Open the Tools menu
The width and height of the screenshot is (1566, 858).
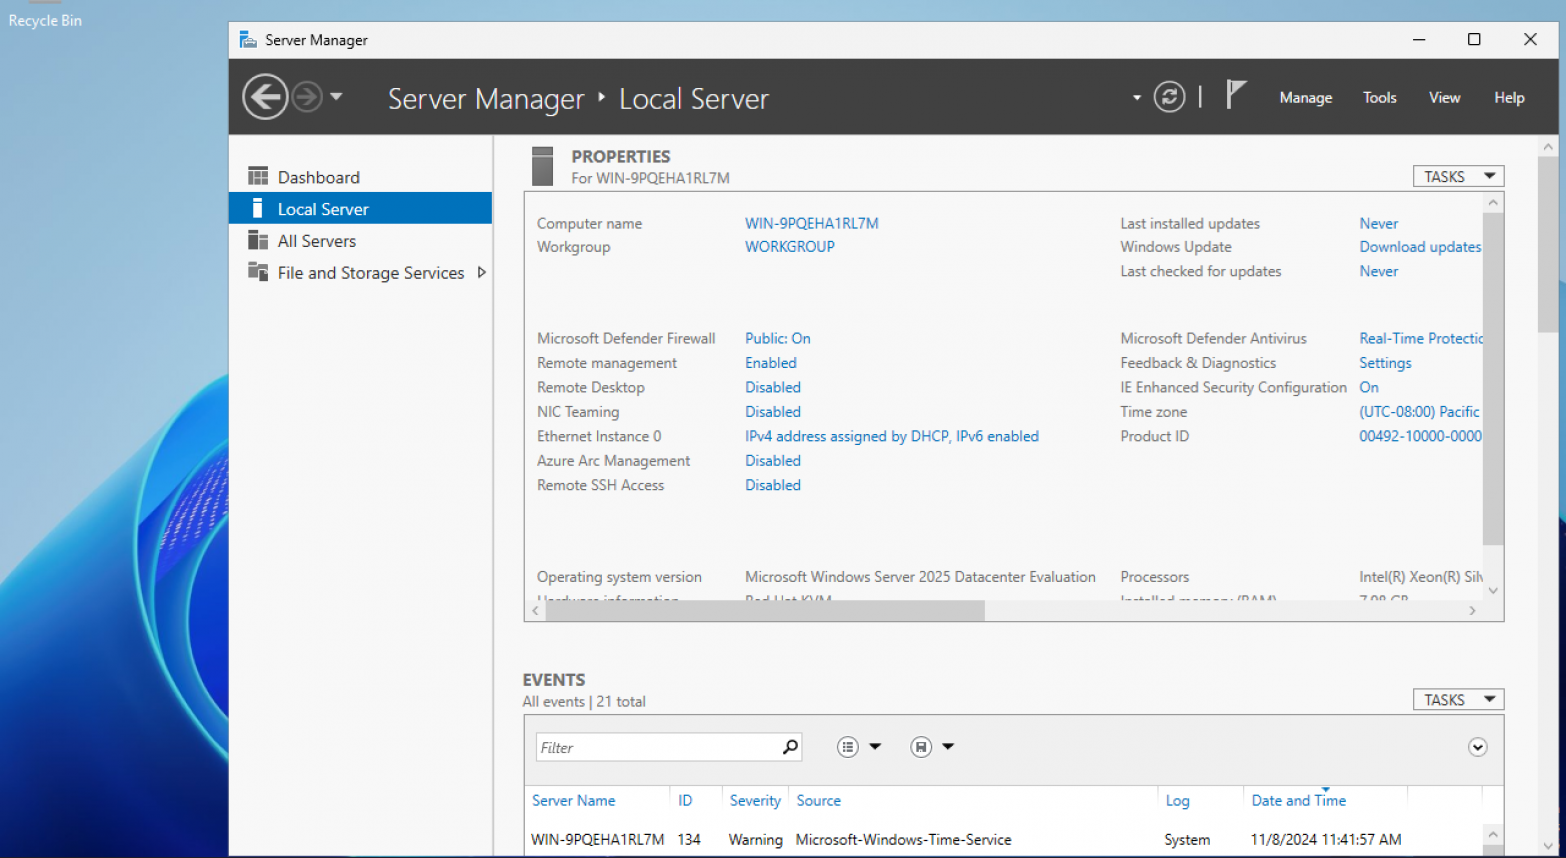point(1379,98)
